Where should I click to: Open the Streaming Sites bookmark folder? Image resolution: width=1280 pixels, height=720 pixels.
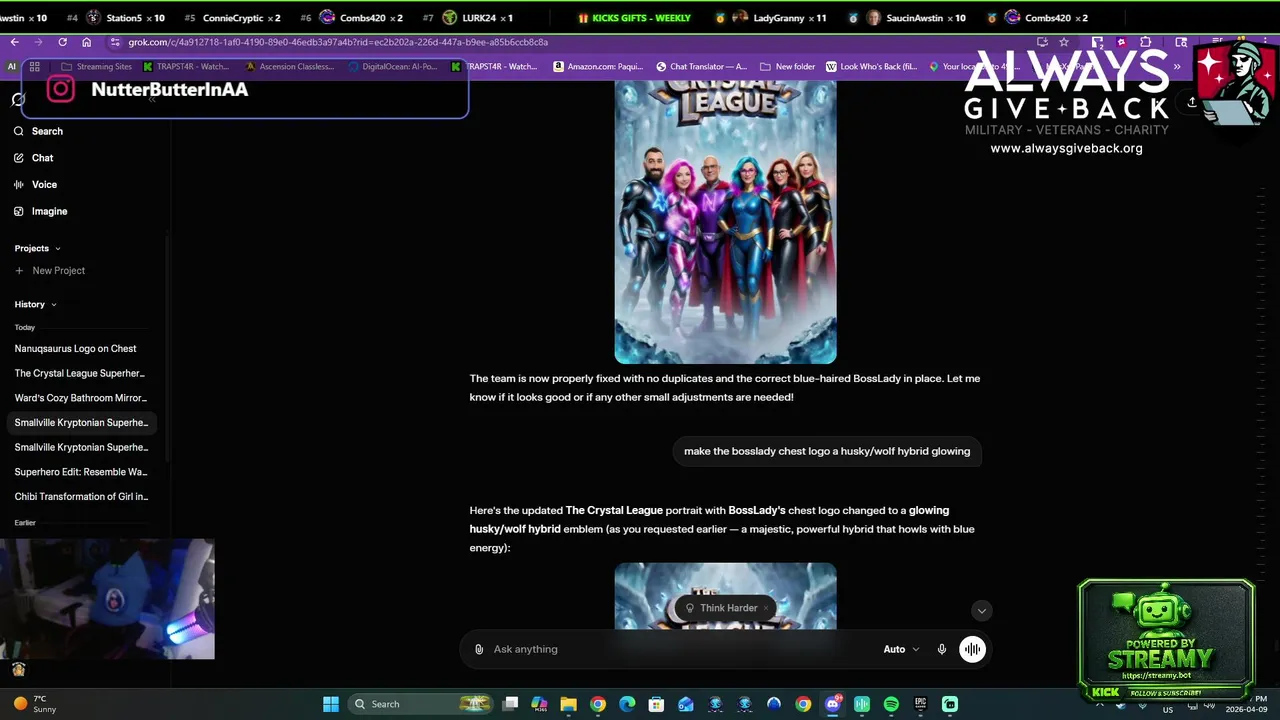[96, 67]
